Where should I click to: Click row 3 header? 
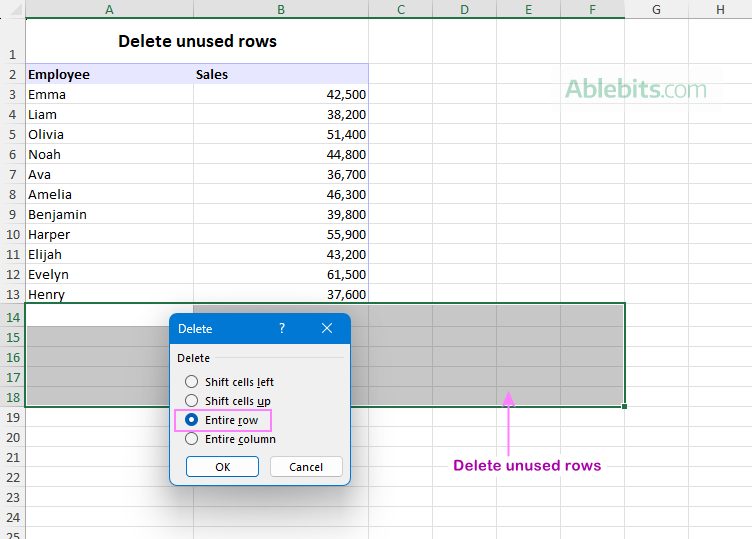(x=12, y=94)
